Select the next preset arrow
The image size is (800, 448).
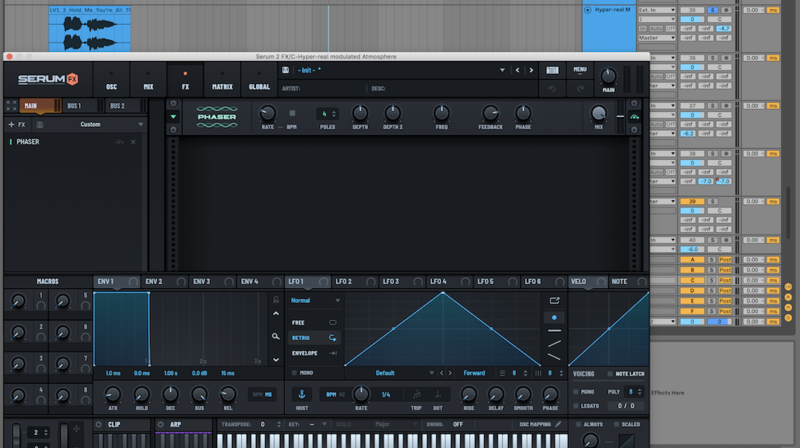[x=531, y=70]
